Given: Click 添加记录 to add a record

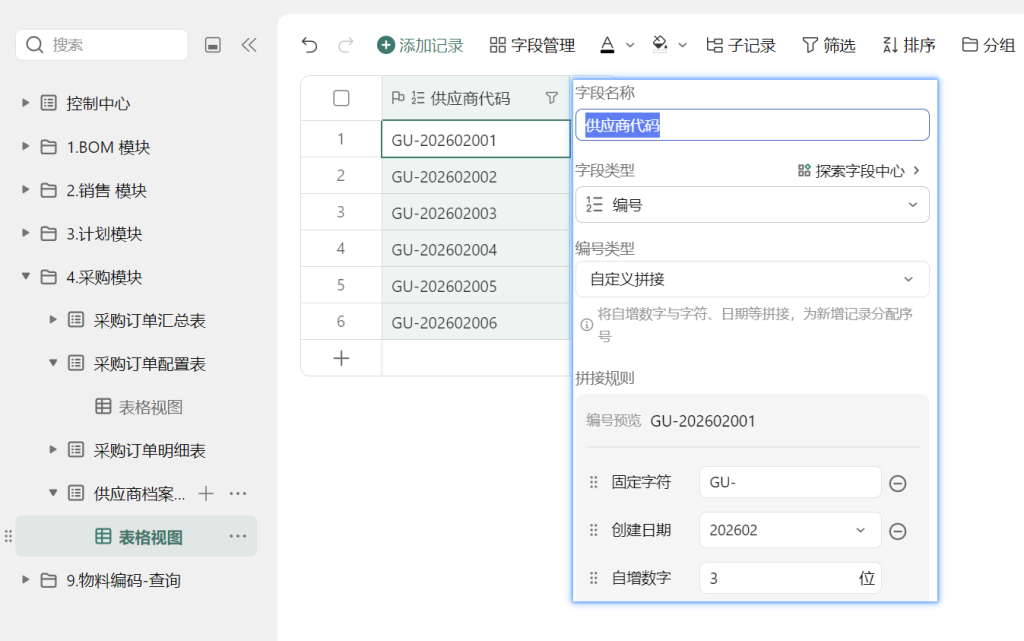Looking at the screenshot, I should point(420,45).
